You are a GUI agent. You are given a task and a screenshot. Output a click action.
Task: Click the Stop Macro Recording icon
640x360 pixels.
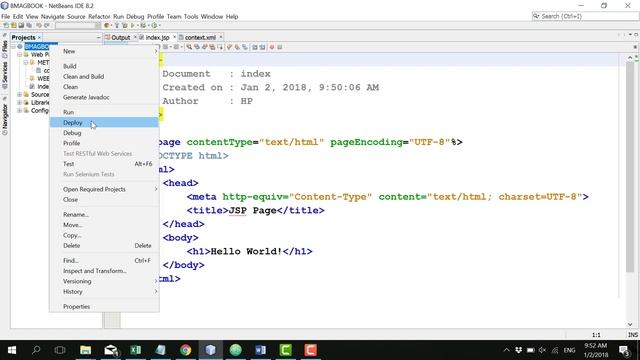point(280,47)
